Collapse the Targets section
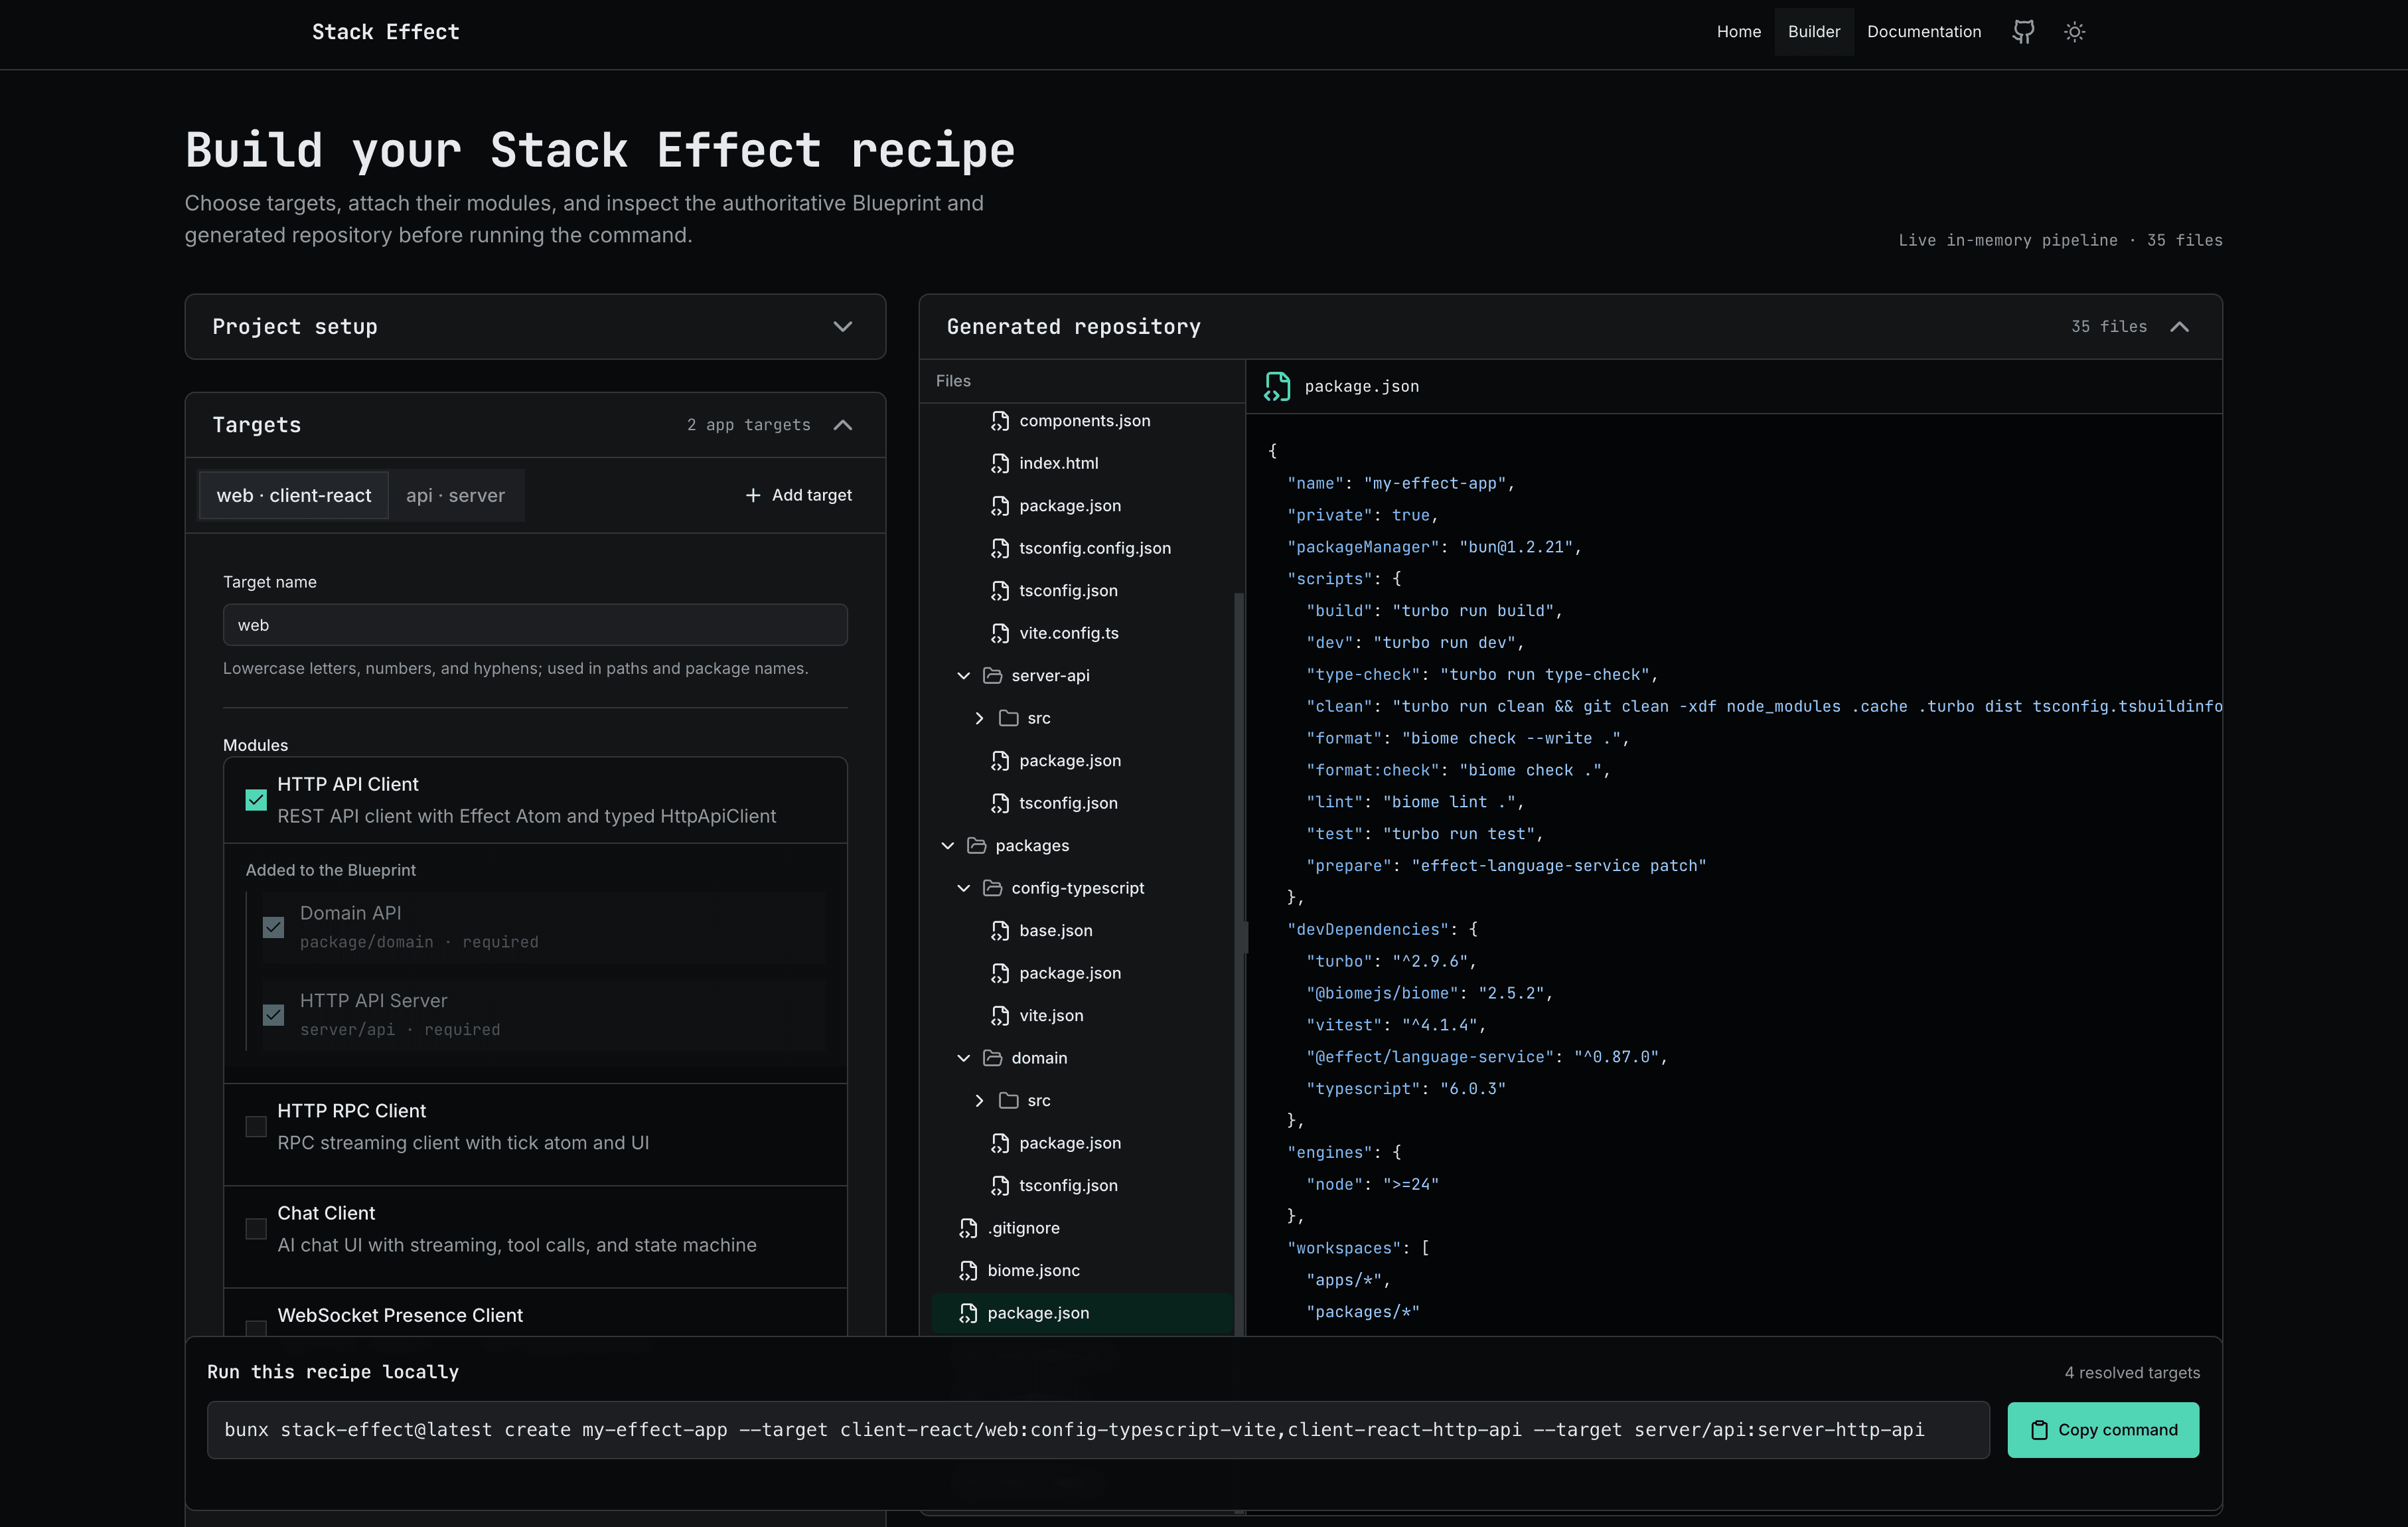 [843, 425]
